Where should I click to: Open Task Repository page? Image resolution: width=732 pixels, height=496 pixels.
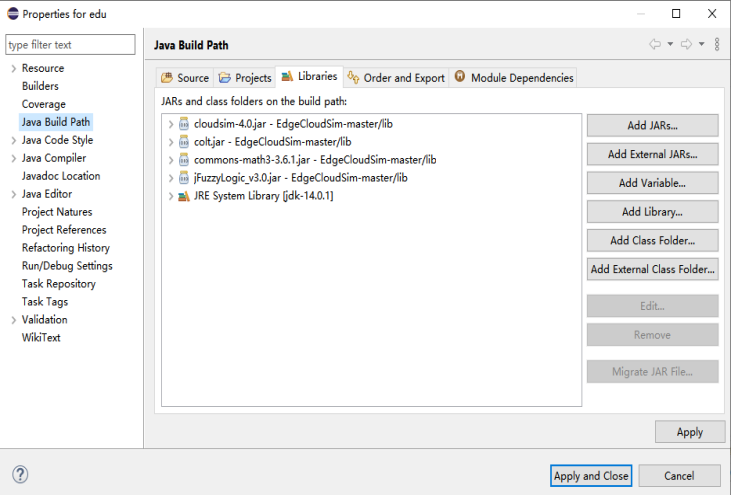click(x=59, y=284)
